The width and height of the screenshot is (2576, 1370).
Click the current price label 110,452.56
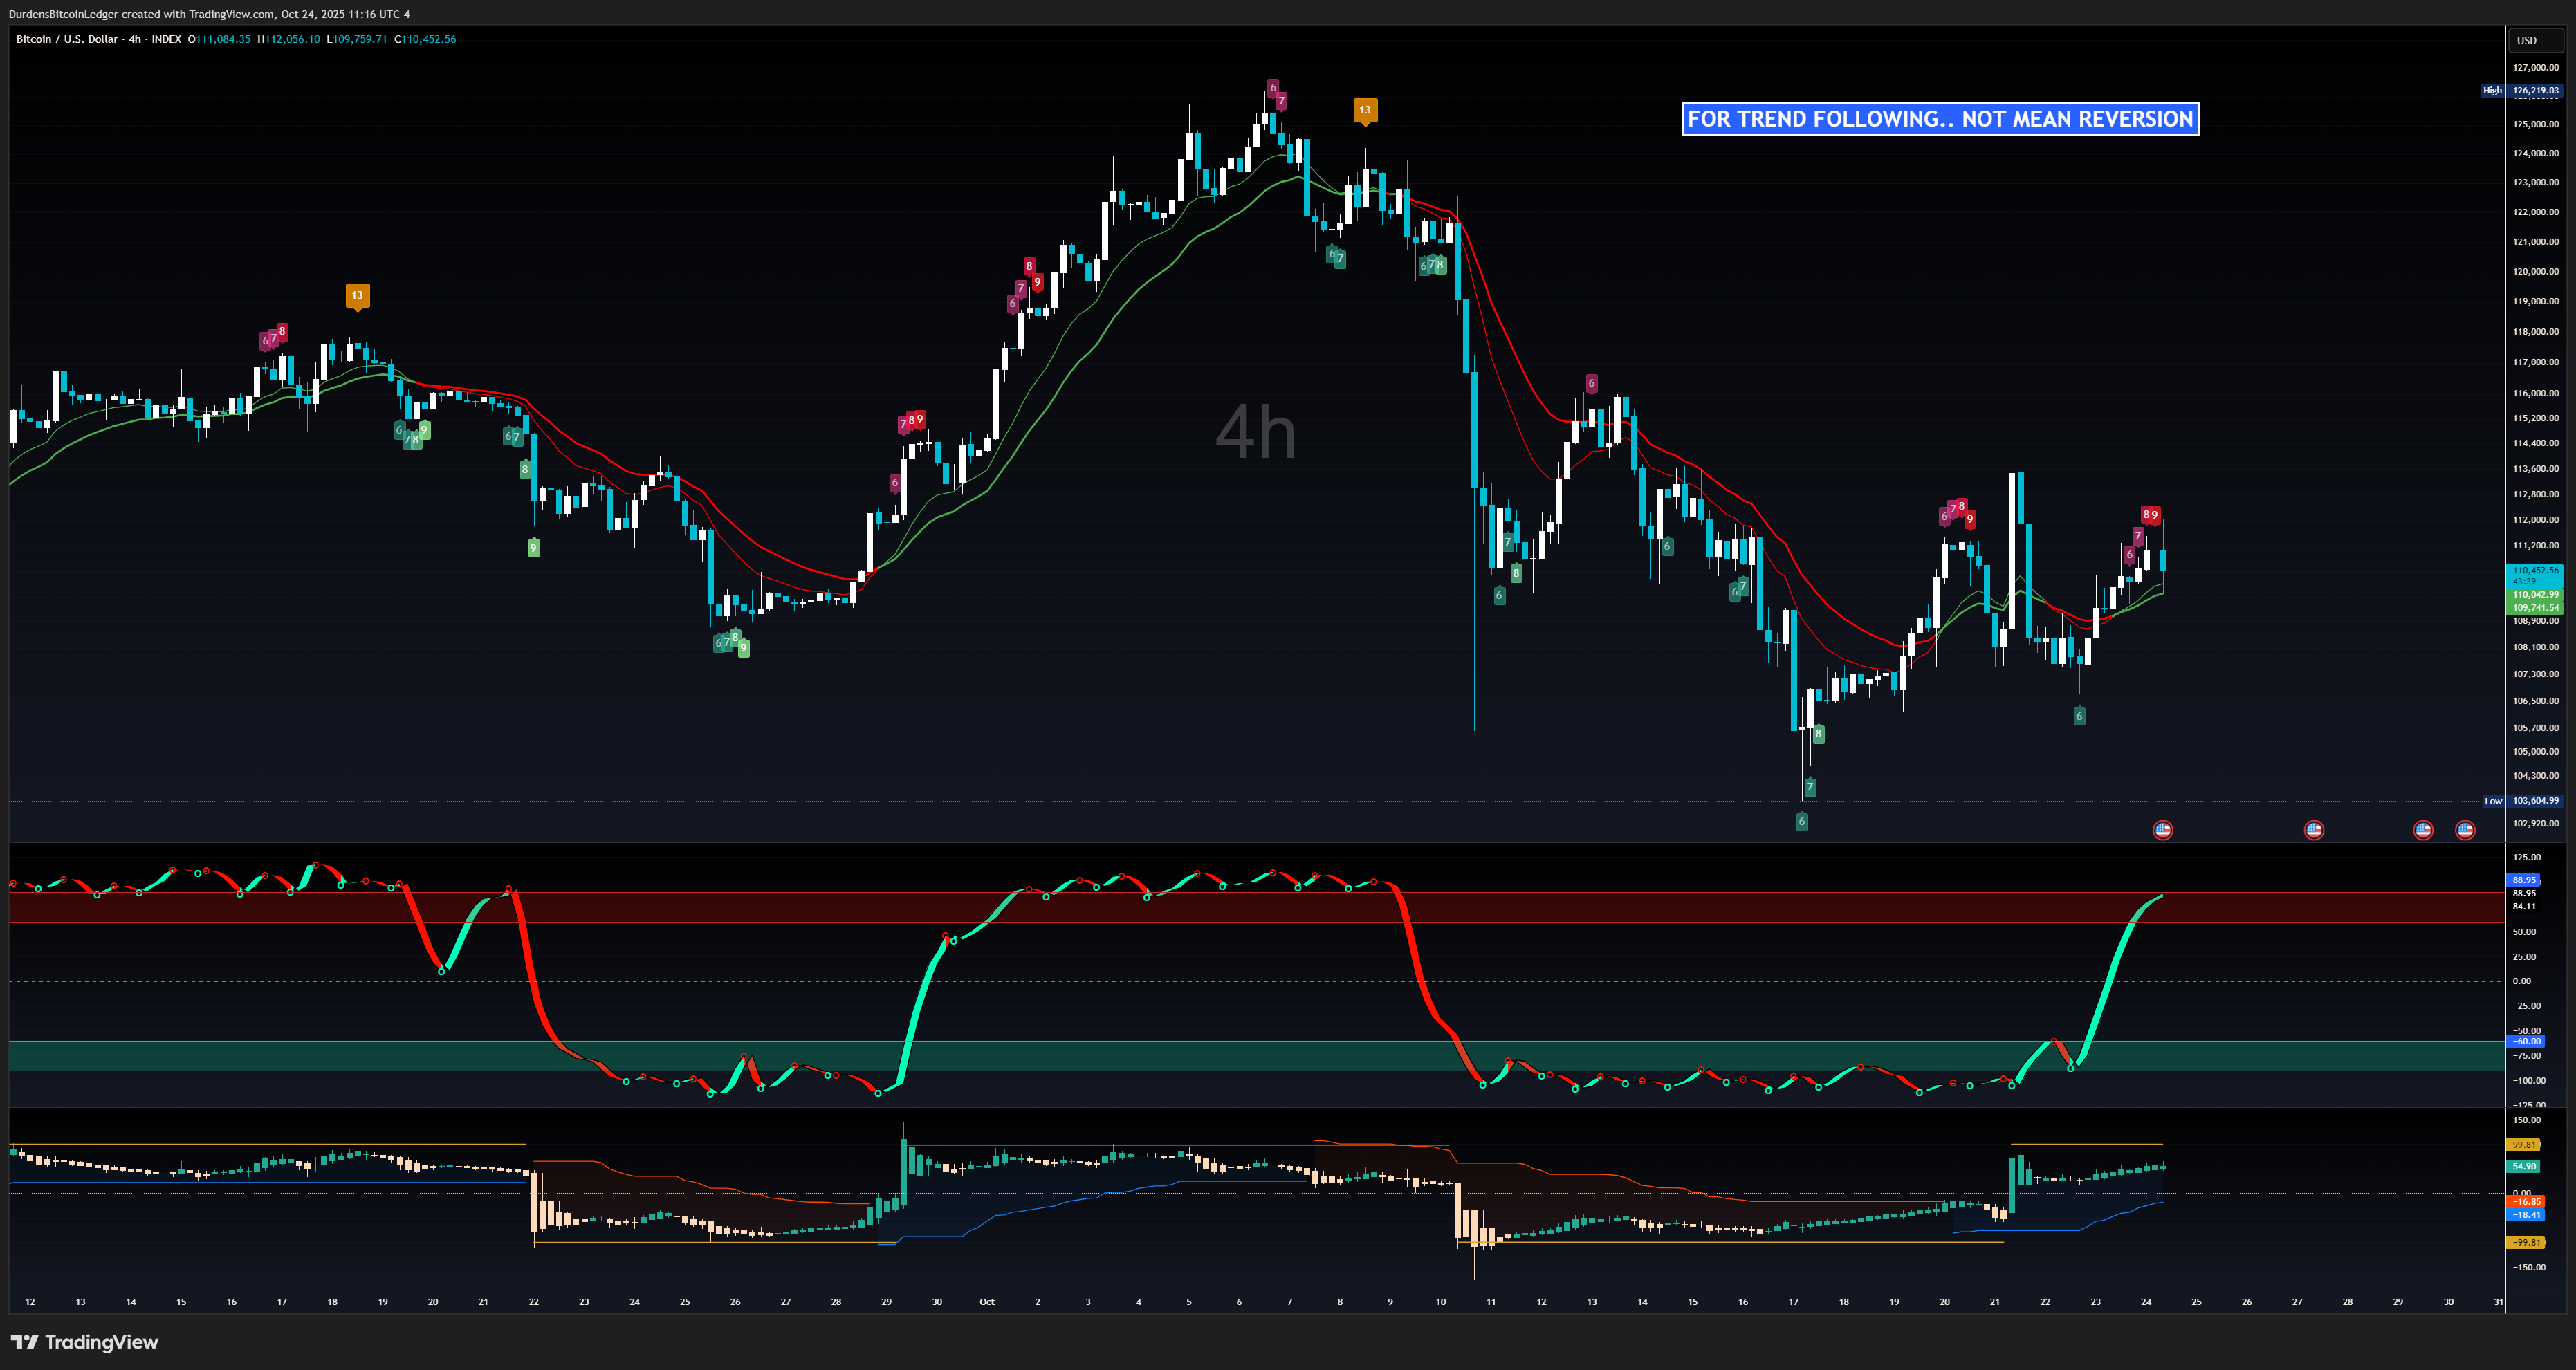[2535, 570]
